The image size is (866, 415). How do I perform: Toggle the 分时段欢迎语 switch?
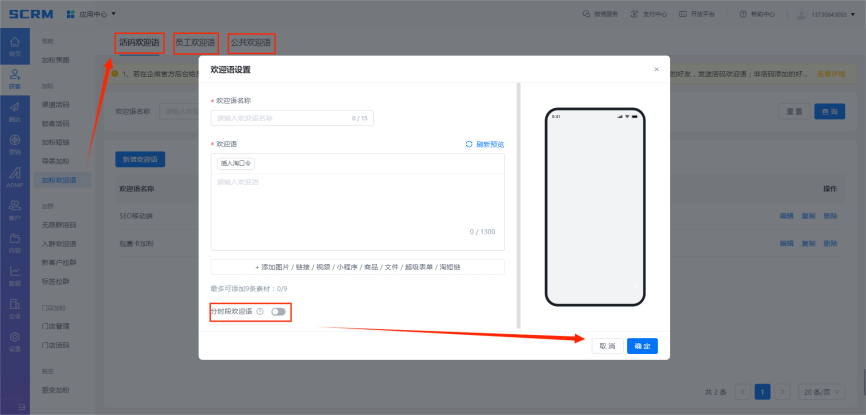[x=278, y=312]
